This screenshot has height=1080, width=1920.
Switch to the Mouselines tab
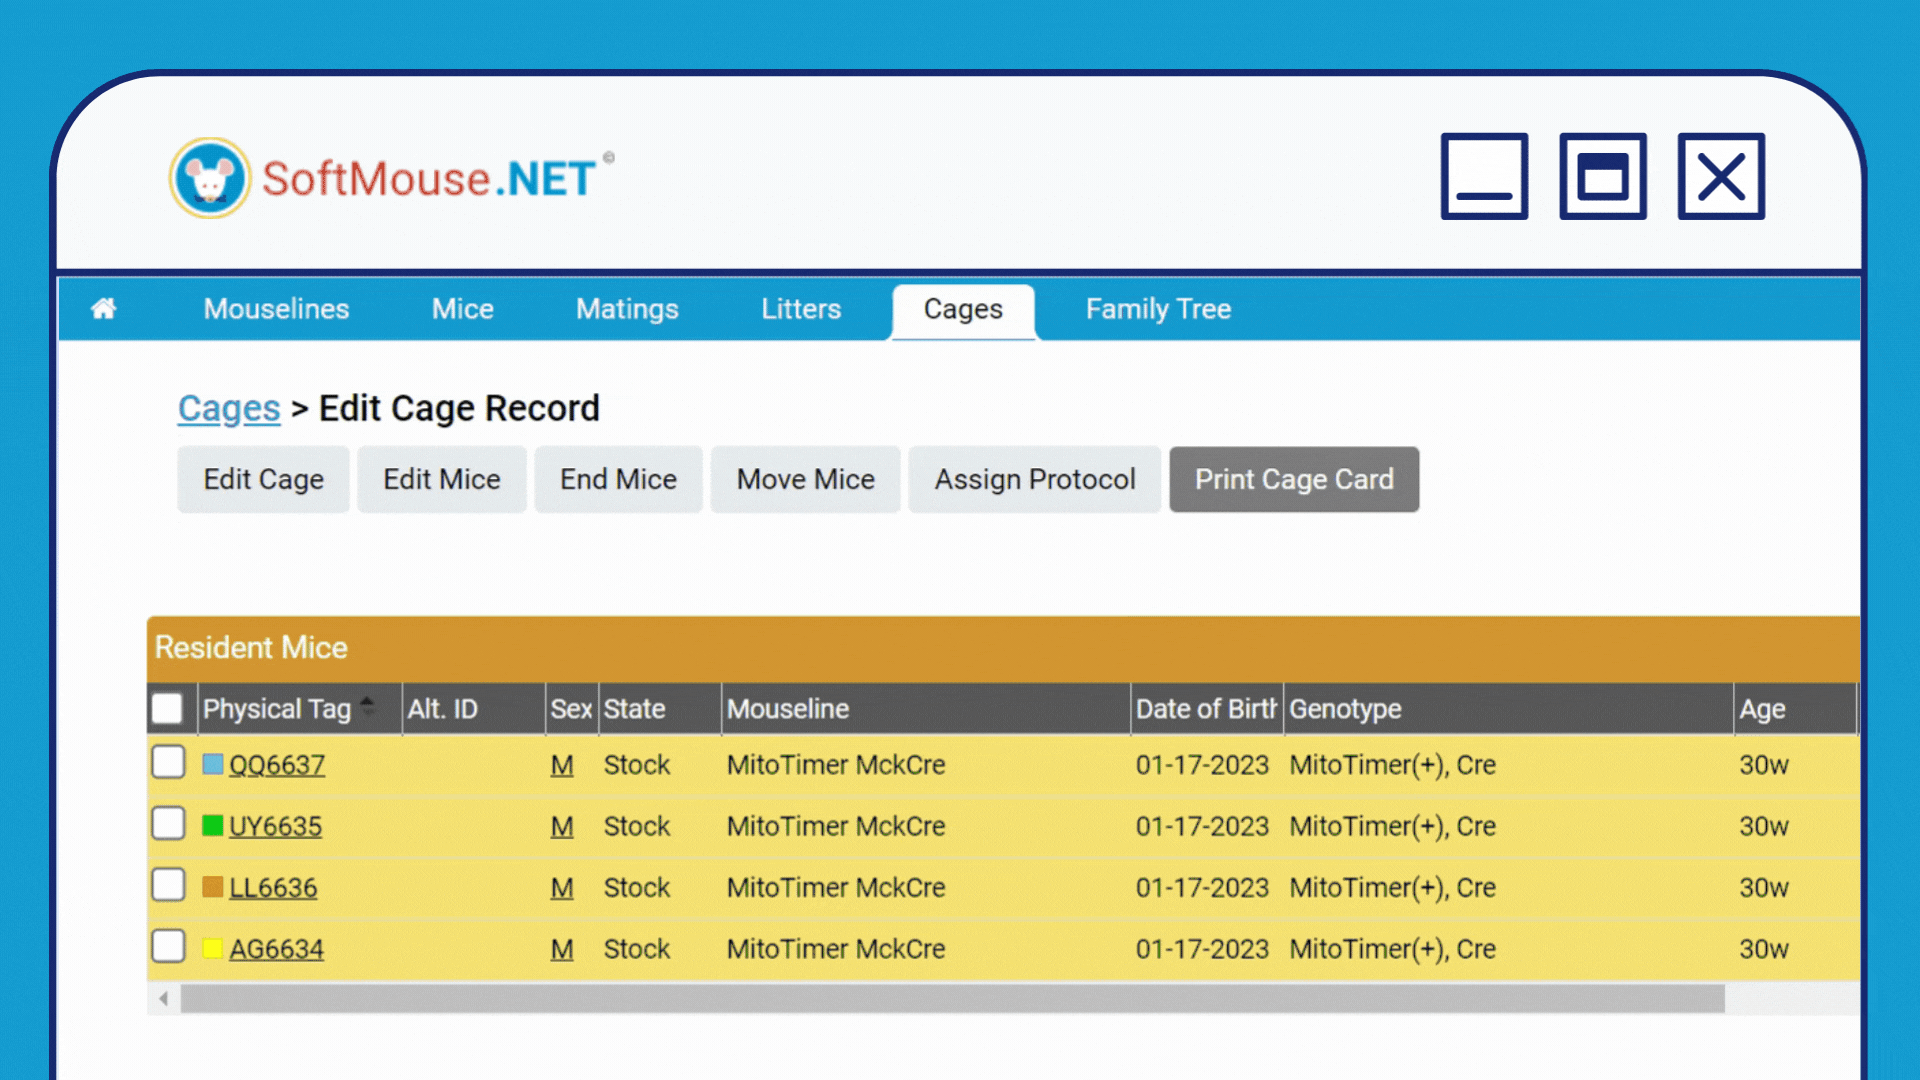(275, 309)
